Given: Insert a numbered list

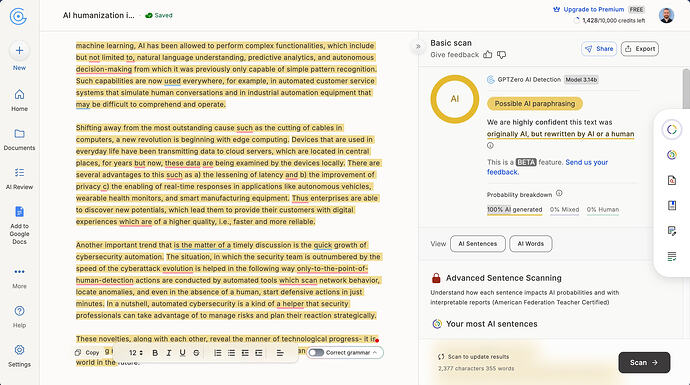Looking at the screenshot, I should coord(217,353).
